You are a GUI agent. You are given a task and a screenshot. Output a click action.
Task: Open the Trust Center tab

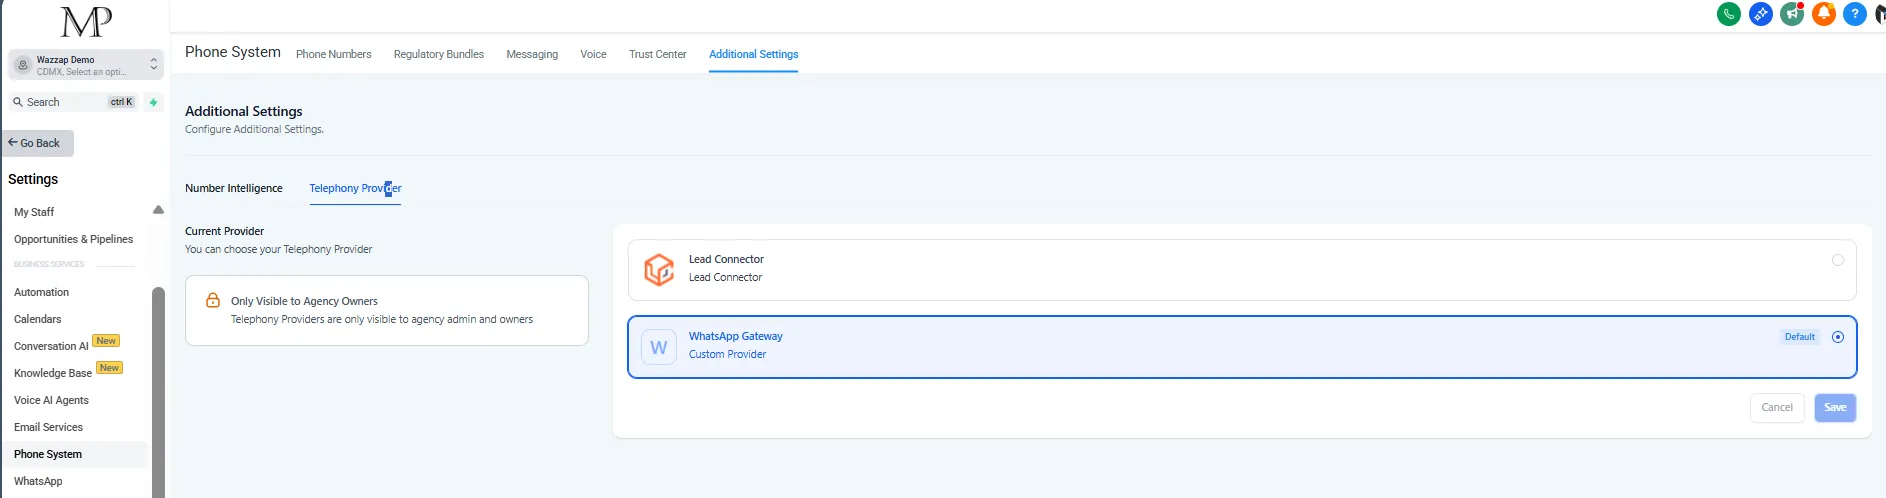coord(657,54)
